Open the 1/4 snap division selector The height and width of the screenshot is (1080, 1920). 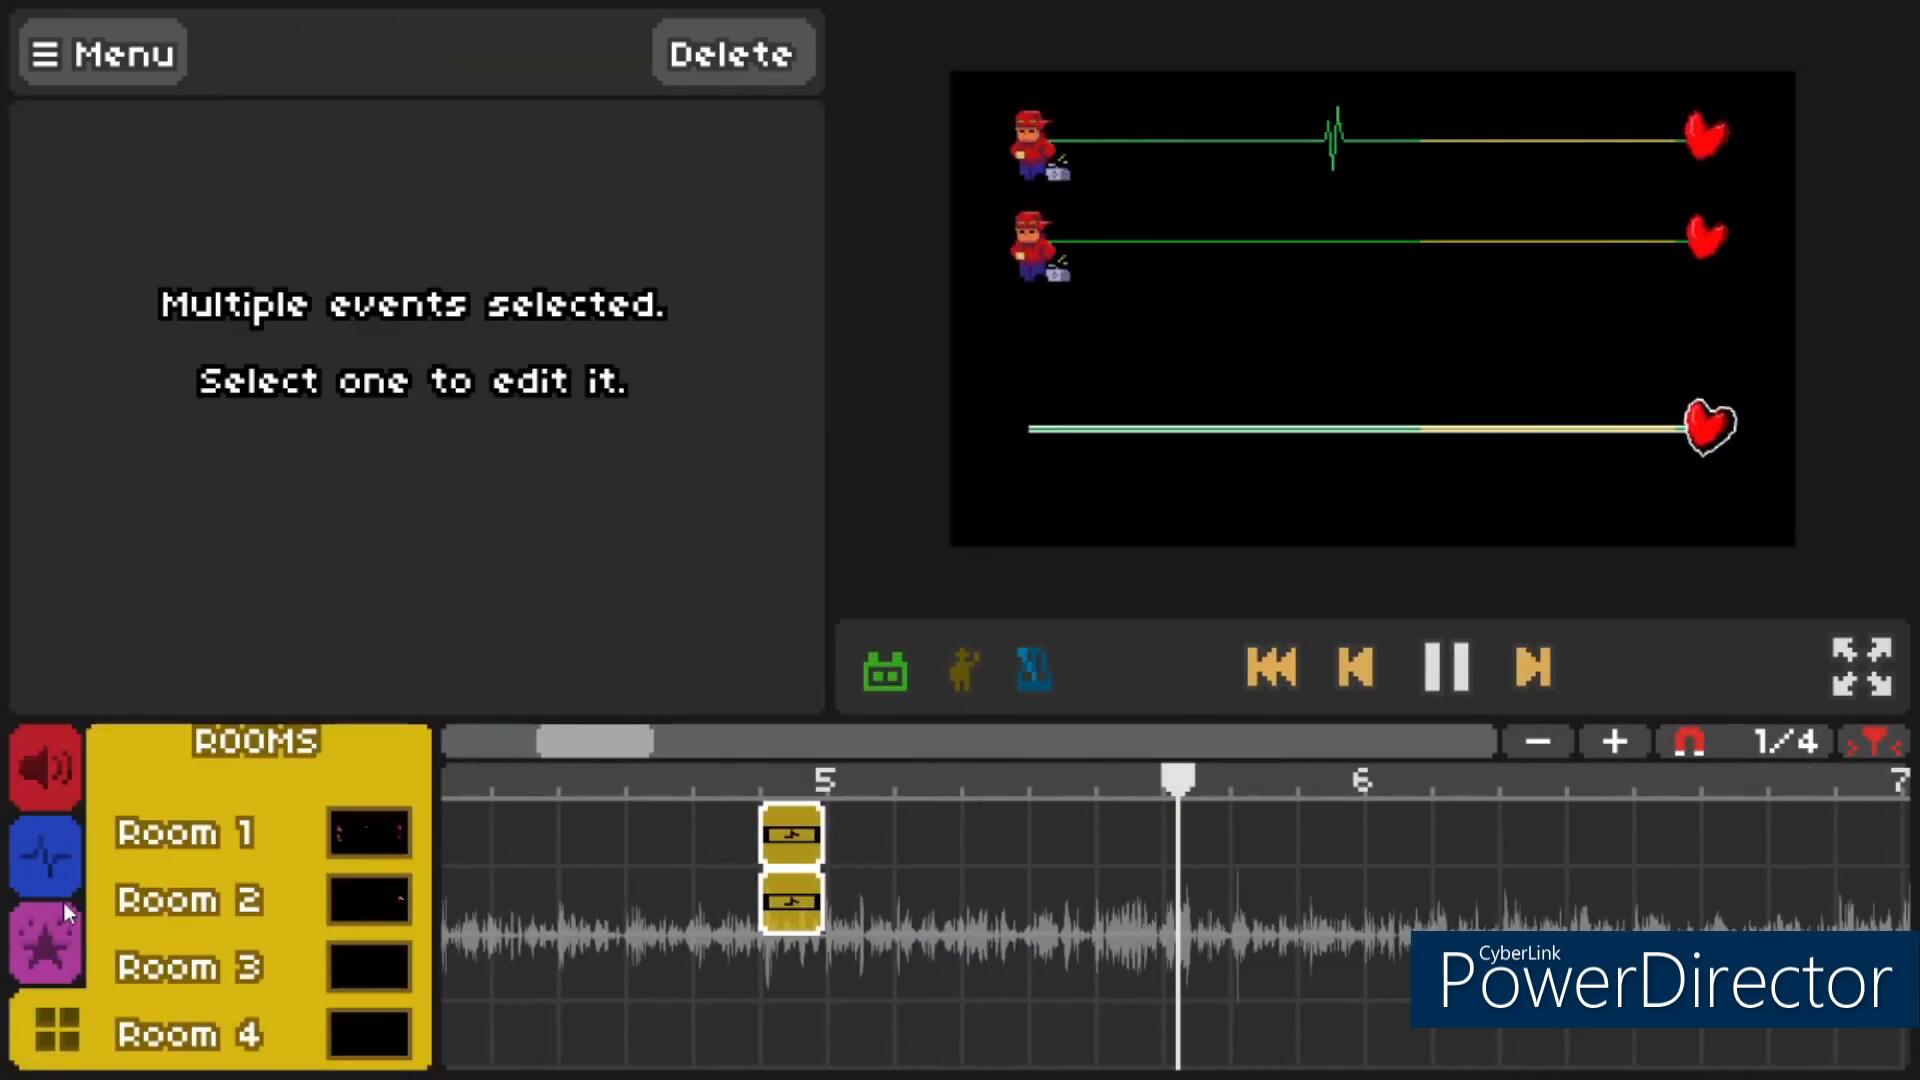1785,742
